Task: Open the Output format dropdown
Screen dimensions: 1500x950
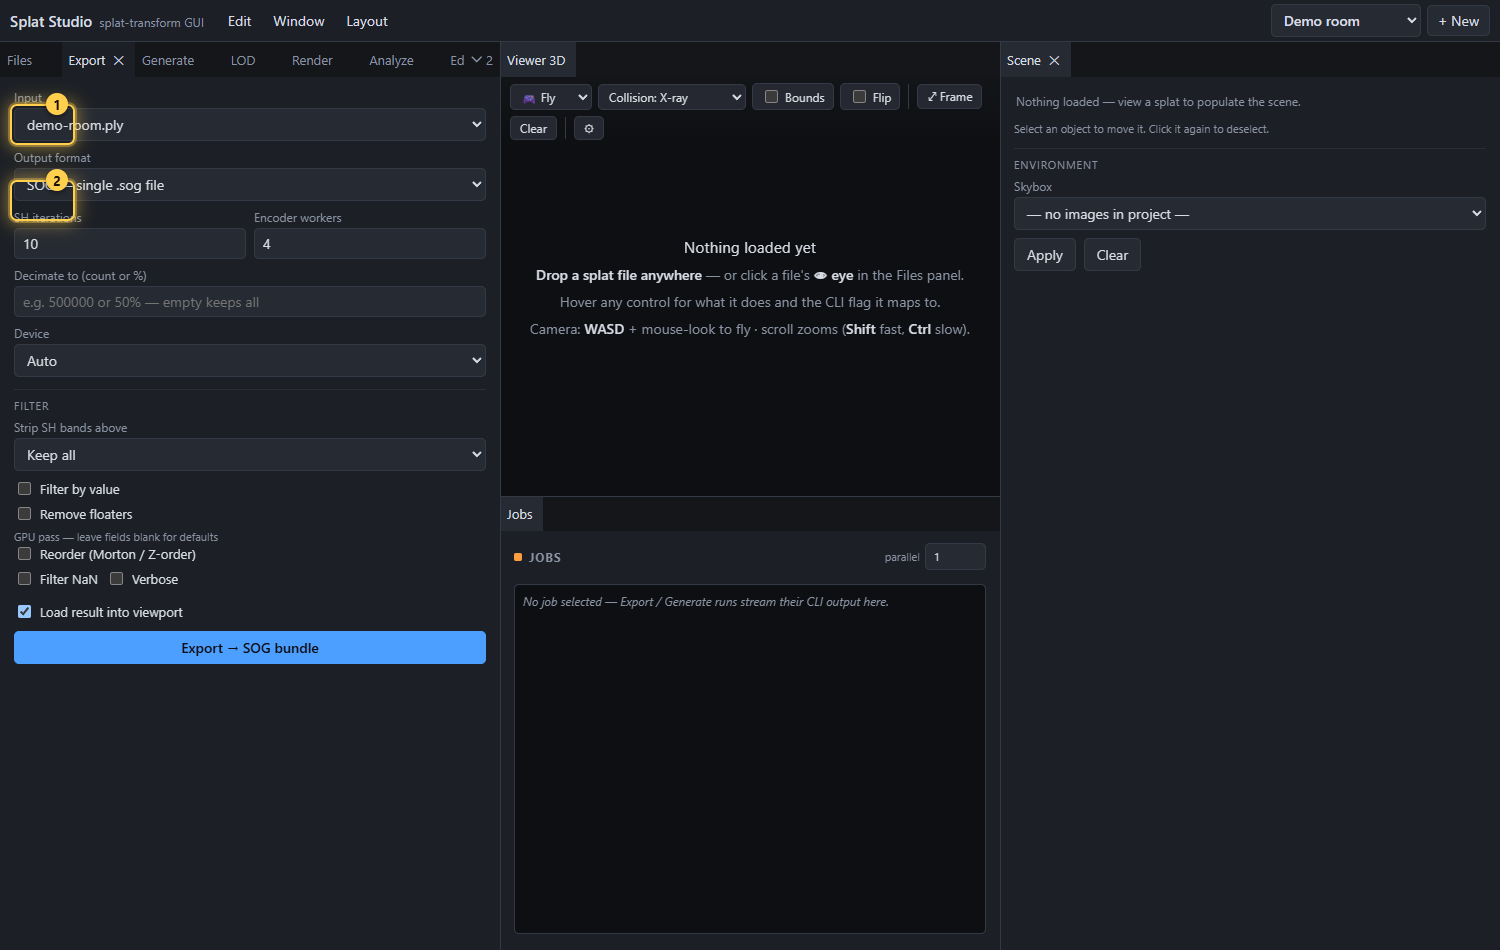Action: coord(250,185)
